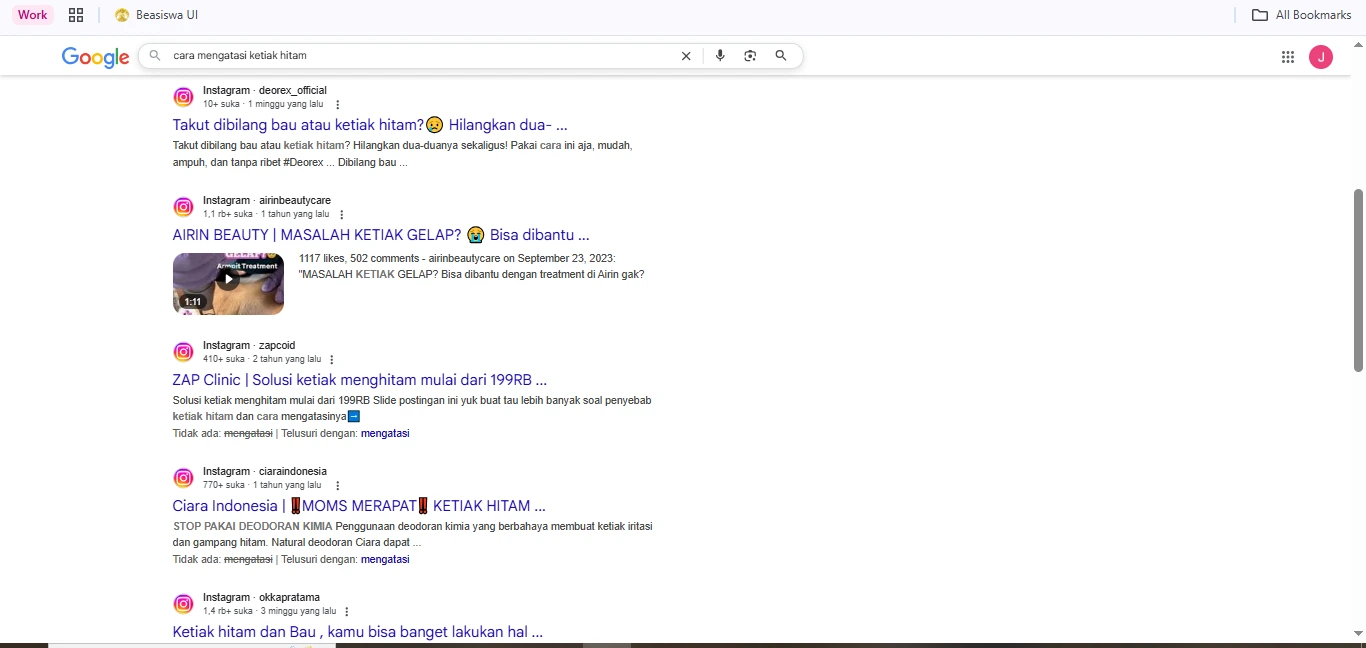
Task: Open 'Takut dibilang bau atau ketiak hitam' result
Action: 370,125
